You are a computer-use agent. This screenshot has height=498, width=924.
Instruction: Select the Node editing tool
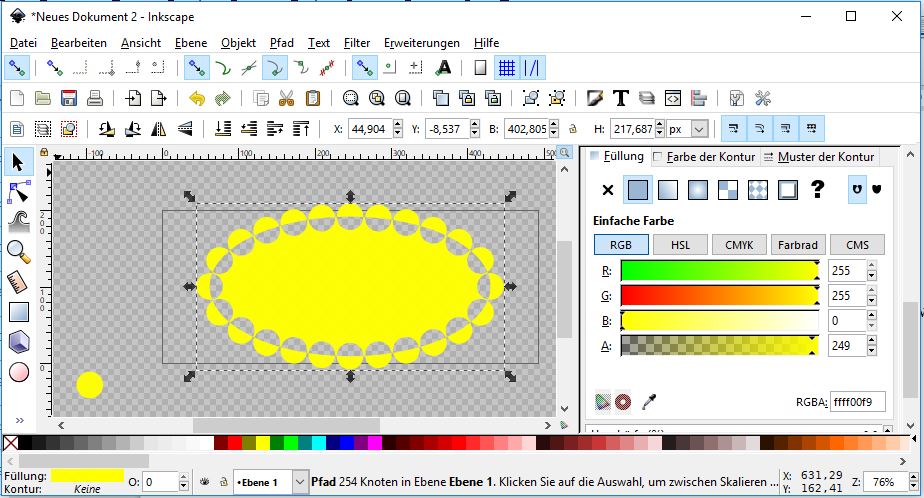[x=18, y=192]
